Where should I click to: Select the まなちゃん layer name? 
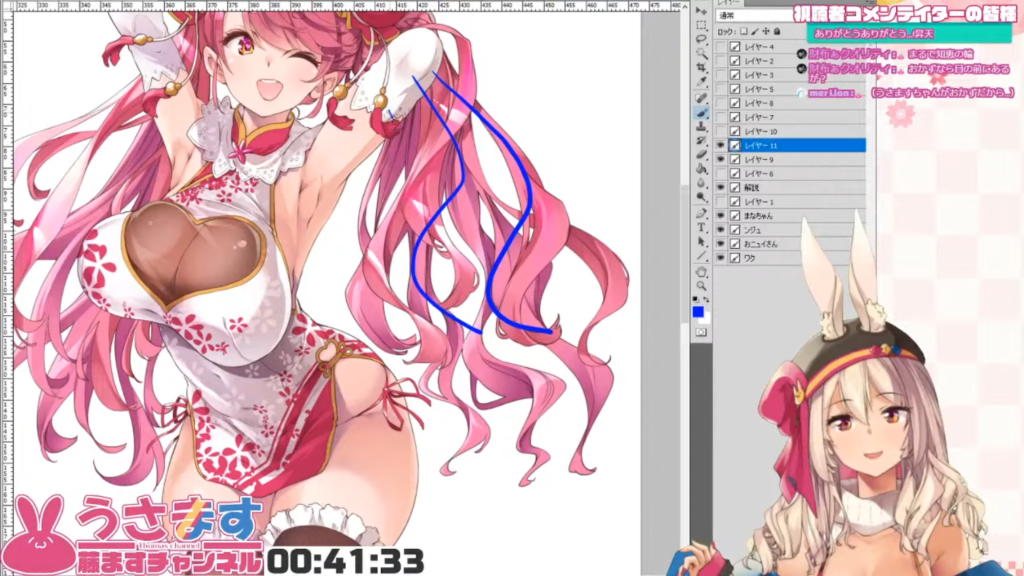758,216
